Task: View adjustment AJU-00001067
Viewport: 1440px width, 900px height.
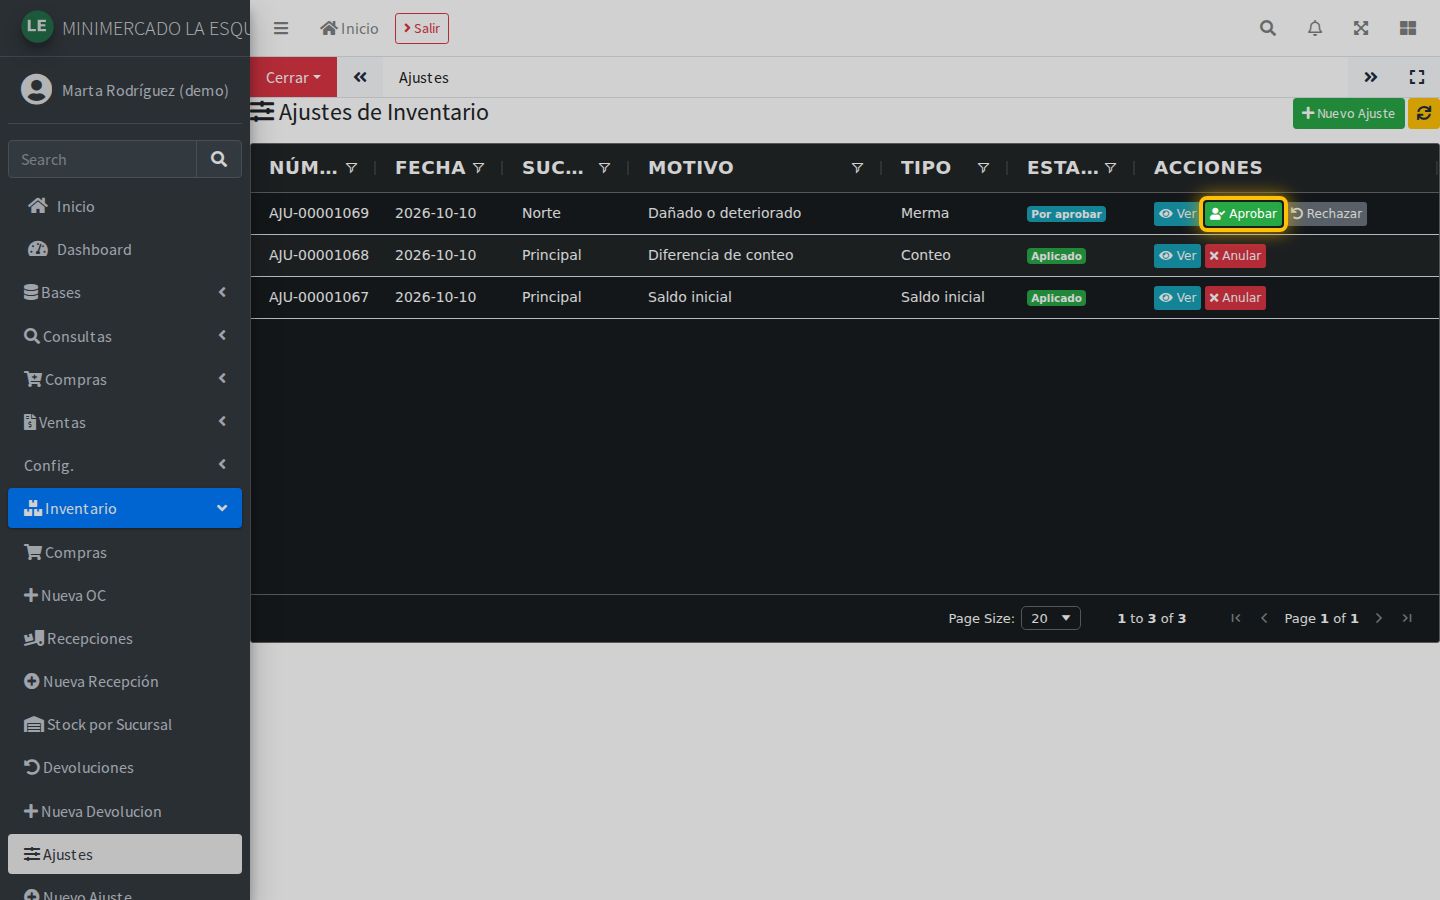Action: pyautogui.click(x=1177, y=298)
